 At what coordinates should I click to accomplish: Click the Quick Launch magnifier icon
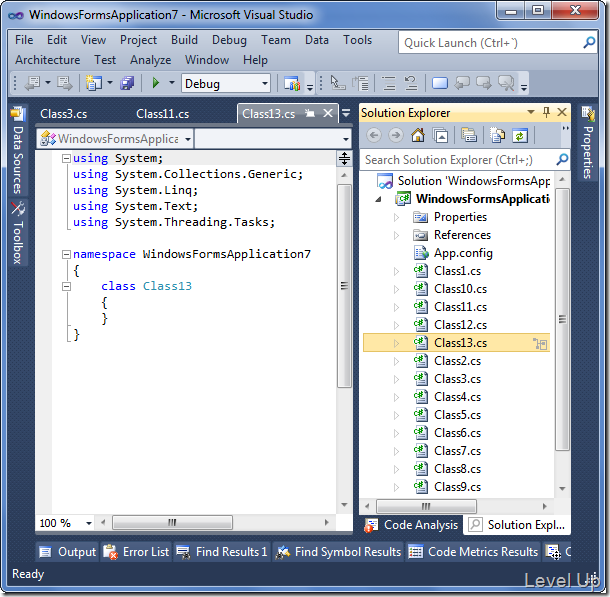tap(589, 42)
